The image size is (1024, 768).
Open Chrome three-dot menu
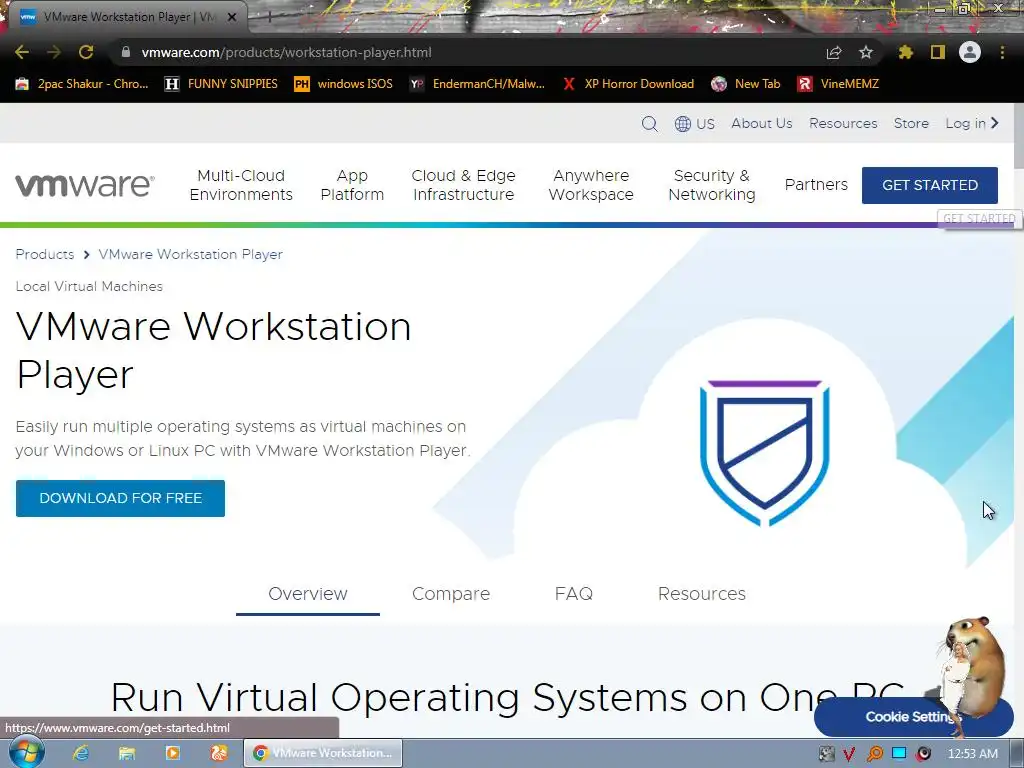click(x=1002, y=52)
